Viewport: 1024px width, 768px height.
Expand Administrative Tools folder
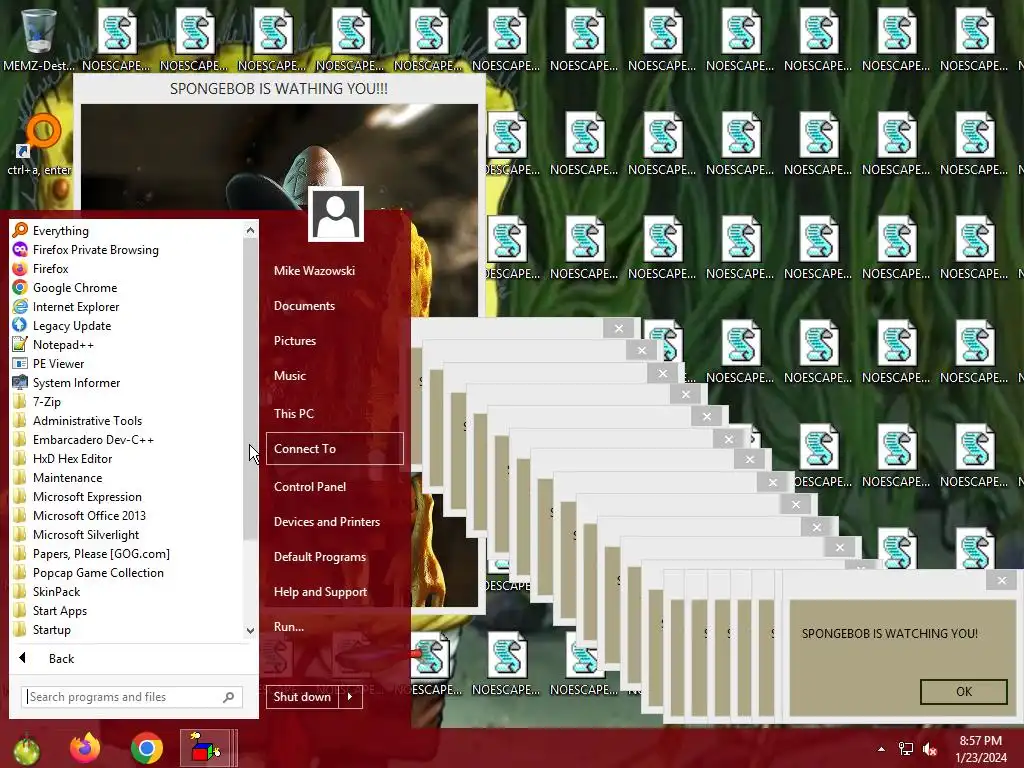(x=127, y=421)
